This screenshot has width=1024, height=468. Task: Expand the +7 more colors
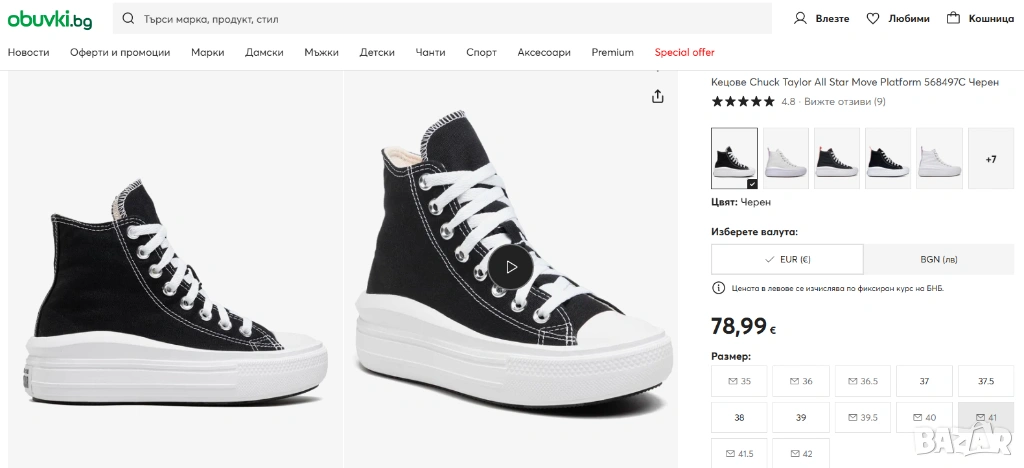[990, 158]
